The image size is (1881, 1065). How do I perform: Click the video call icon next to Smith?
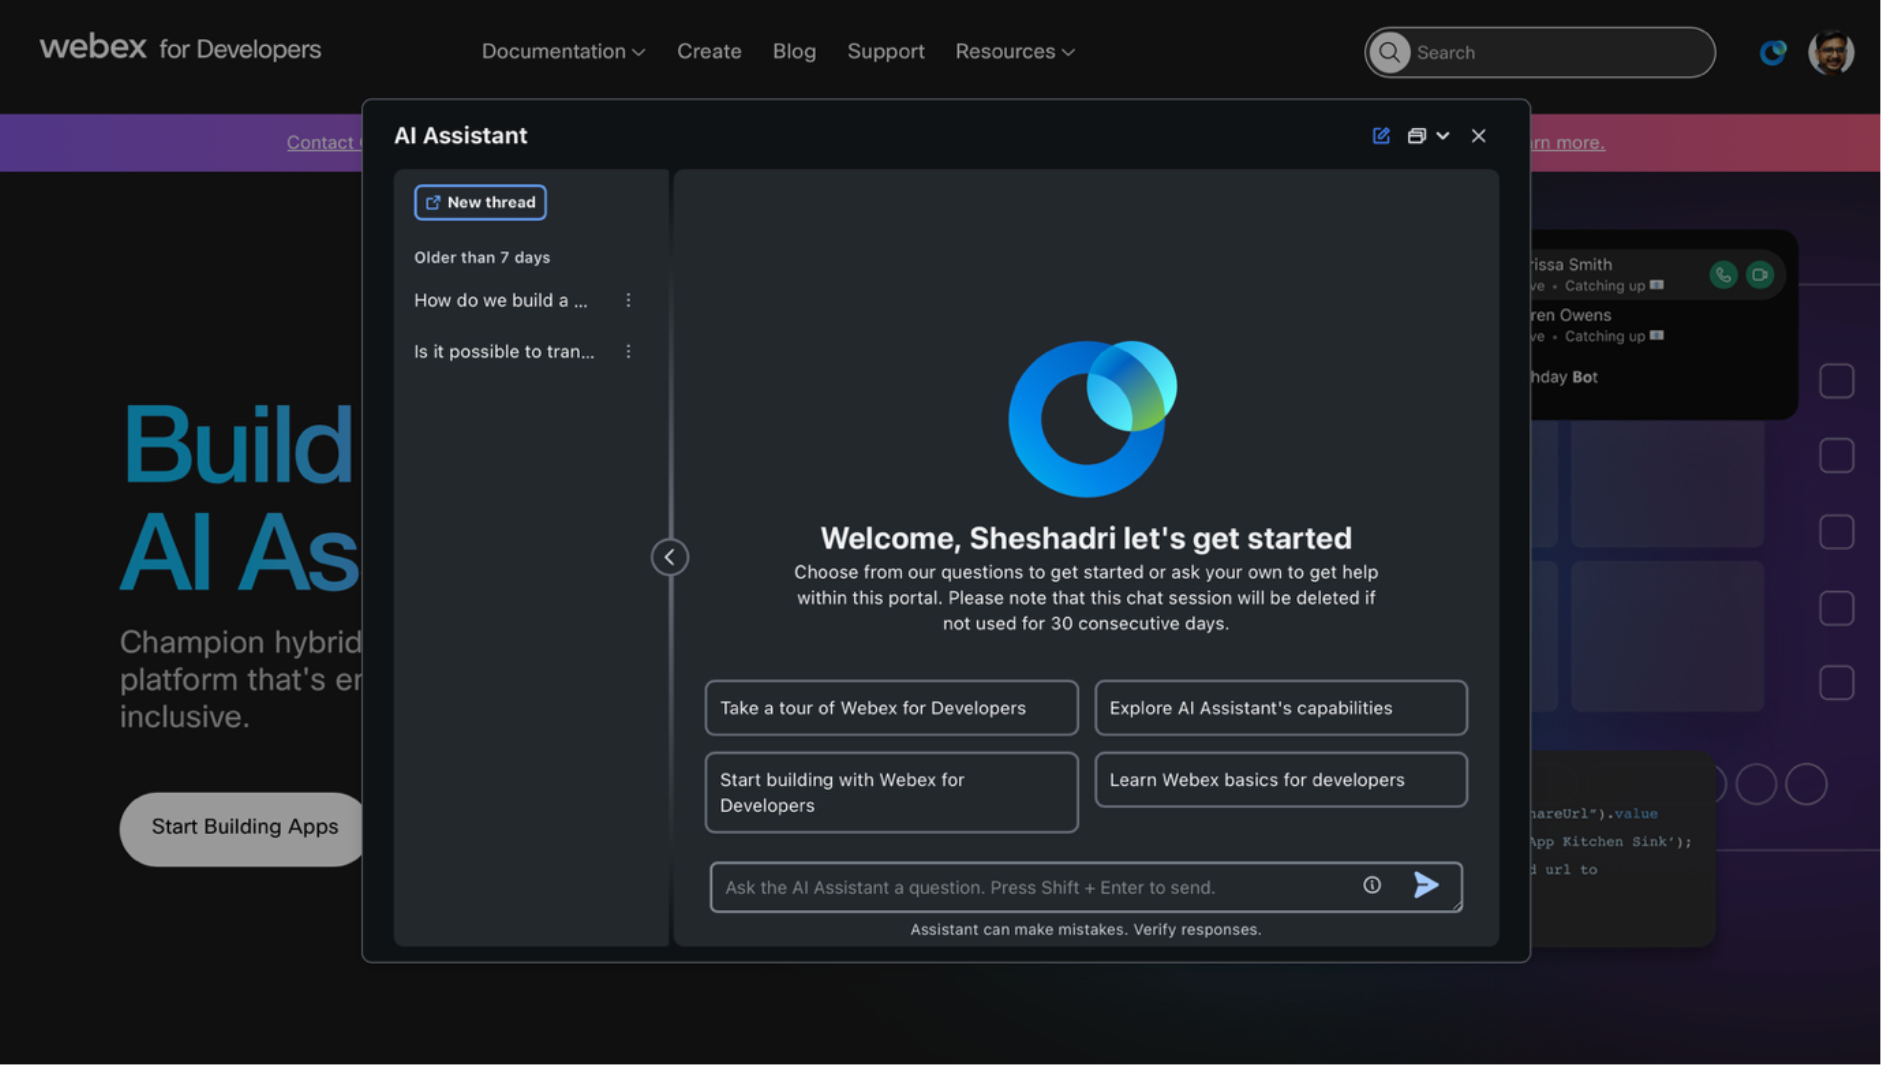pos(1760,275)
